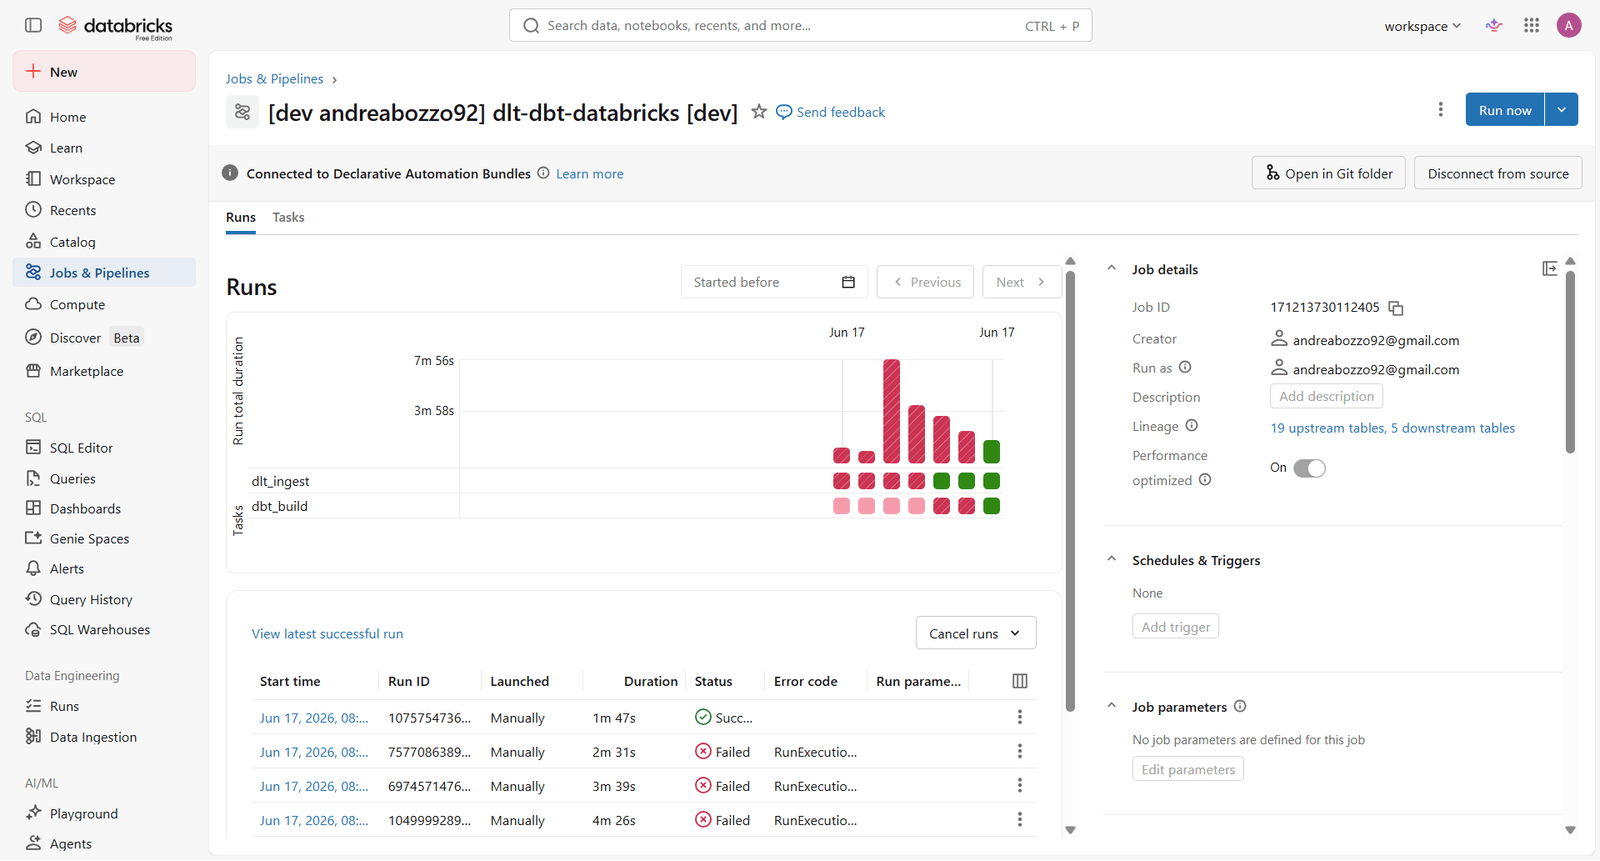Star this job as favorite

(x=759, y=112)
